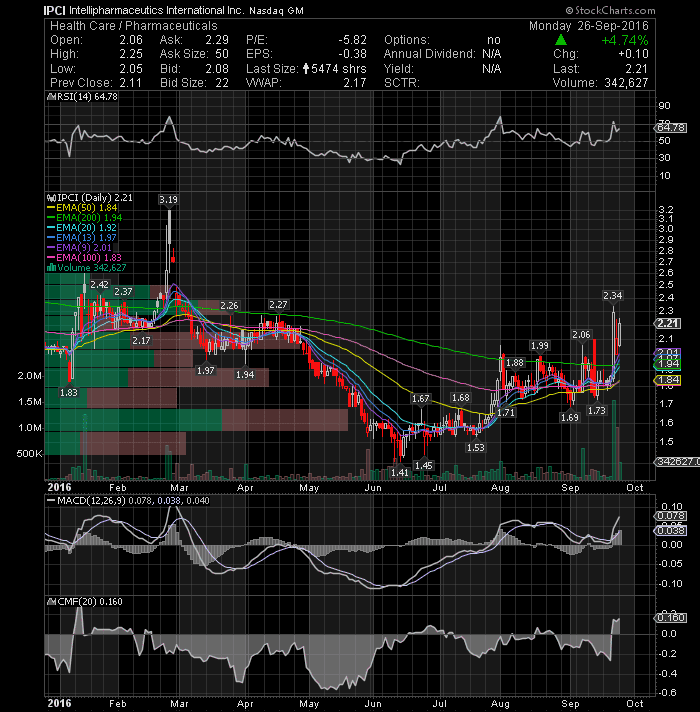Click the yellow 1.84 EMA tag on the axis
The height and width of the screenshot is (712, 700).
tap(668, 380)
